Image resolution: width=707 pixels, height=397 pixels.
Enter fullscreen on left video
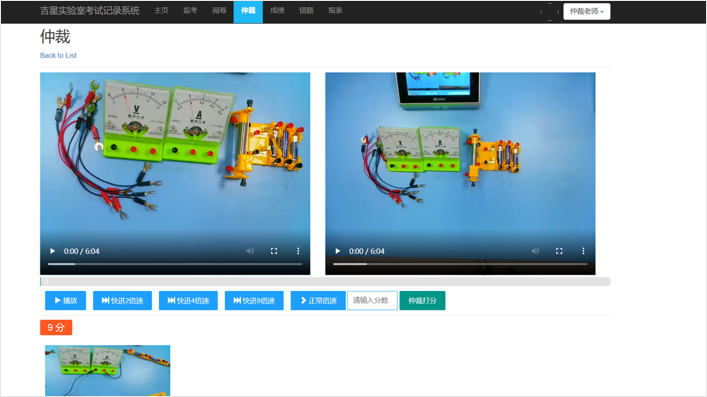pyautogui.click(x=274, y=251)
